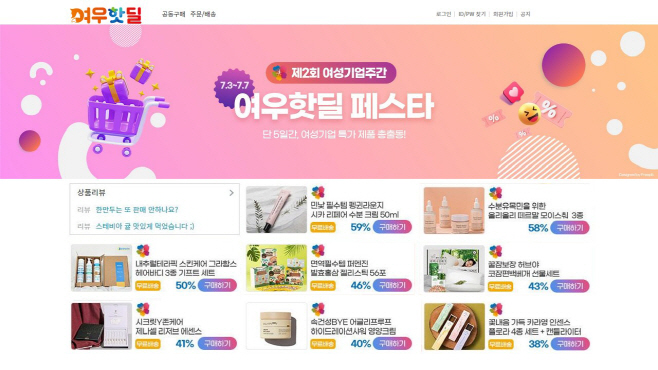Viewport: 658px width, 370px height.
Task: Open the 공동구매 menu
Action: point(173,14)
